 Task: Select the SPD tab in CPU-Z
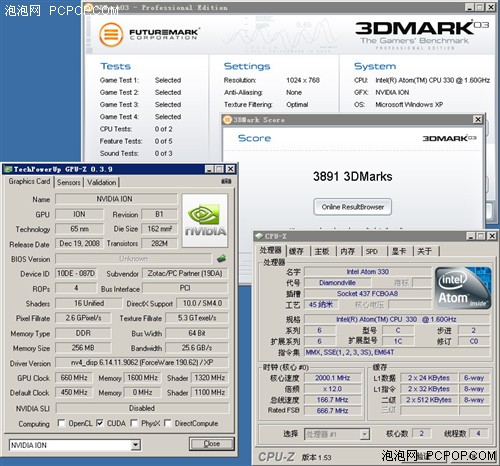pos(373,251)
